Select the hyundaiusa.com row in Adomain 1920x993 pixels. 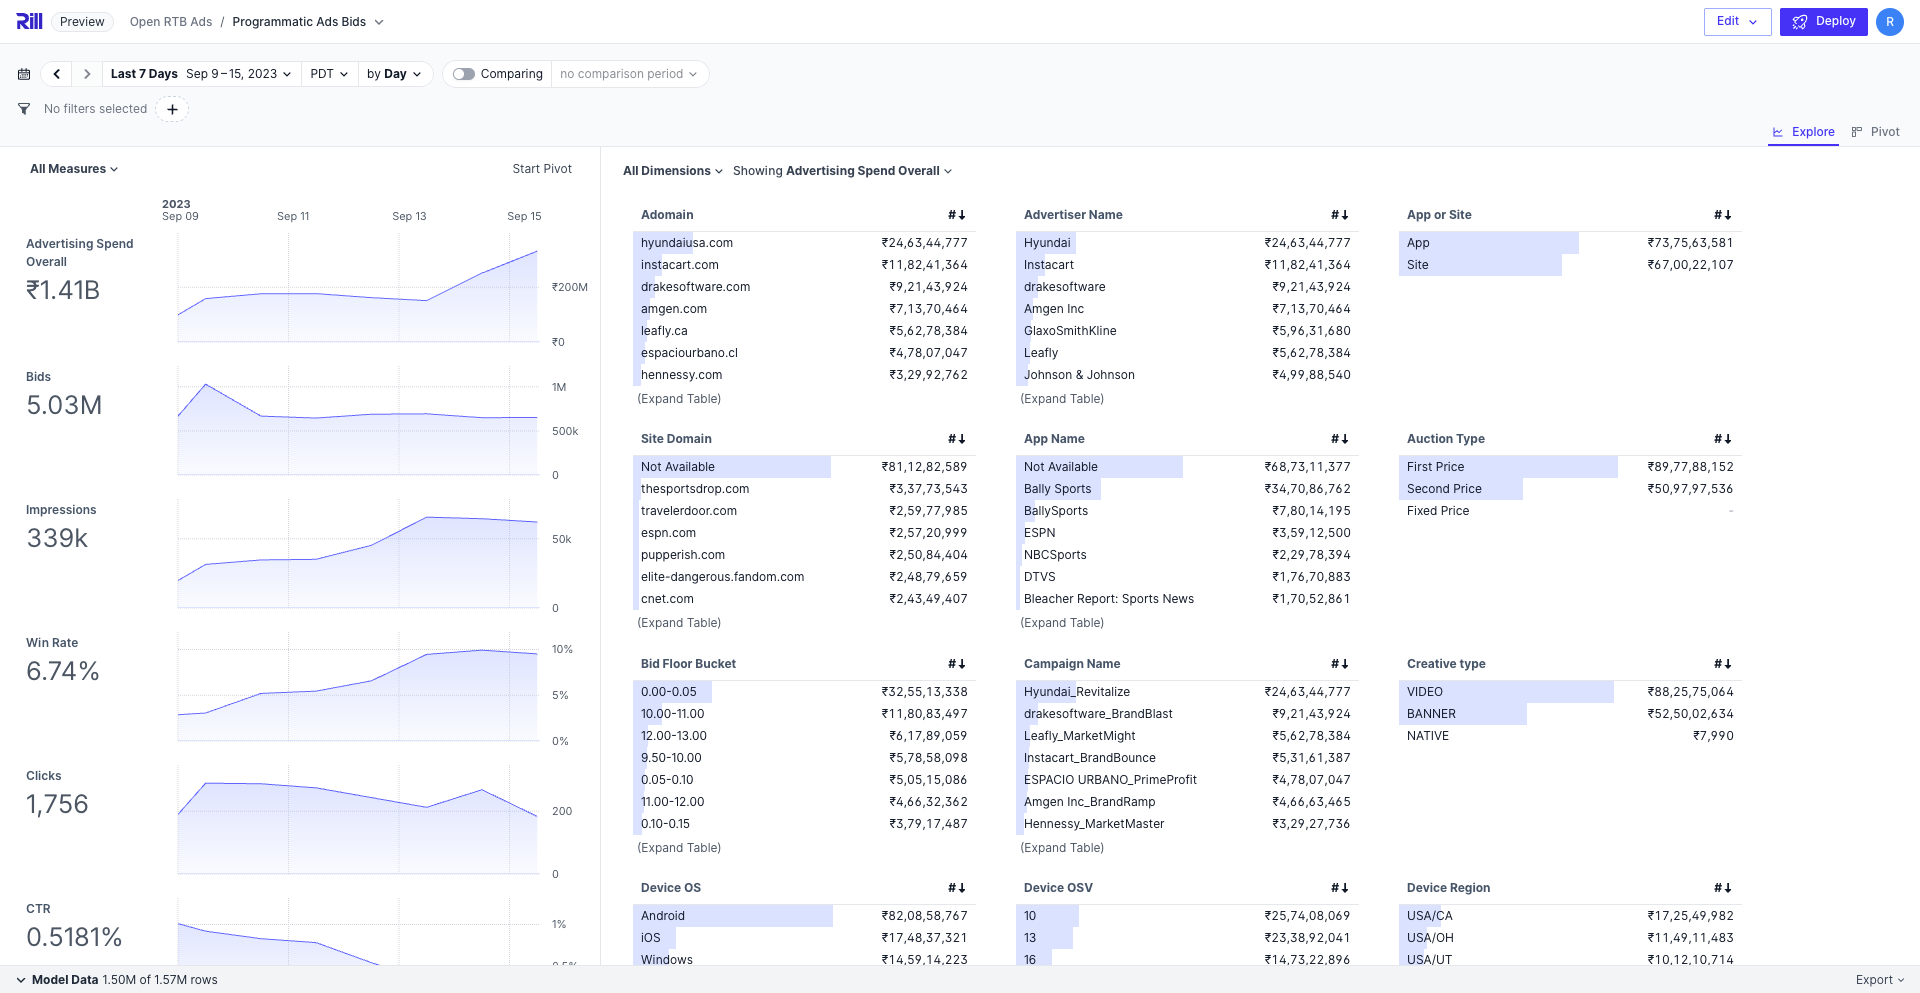[x=687, y=243]
